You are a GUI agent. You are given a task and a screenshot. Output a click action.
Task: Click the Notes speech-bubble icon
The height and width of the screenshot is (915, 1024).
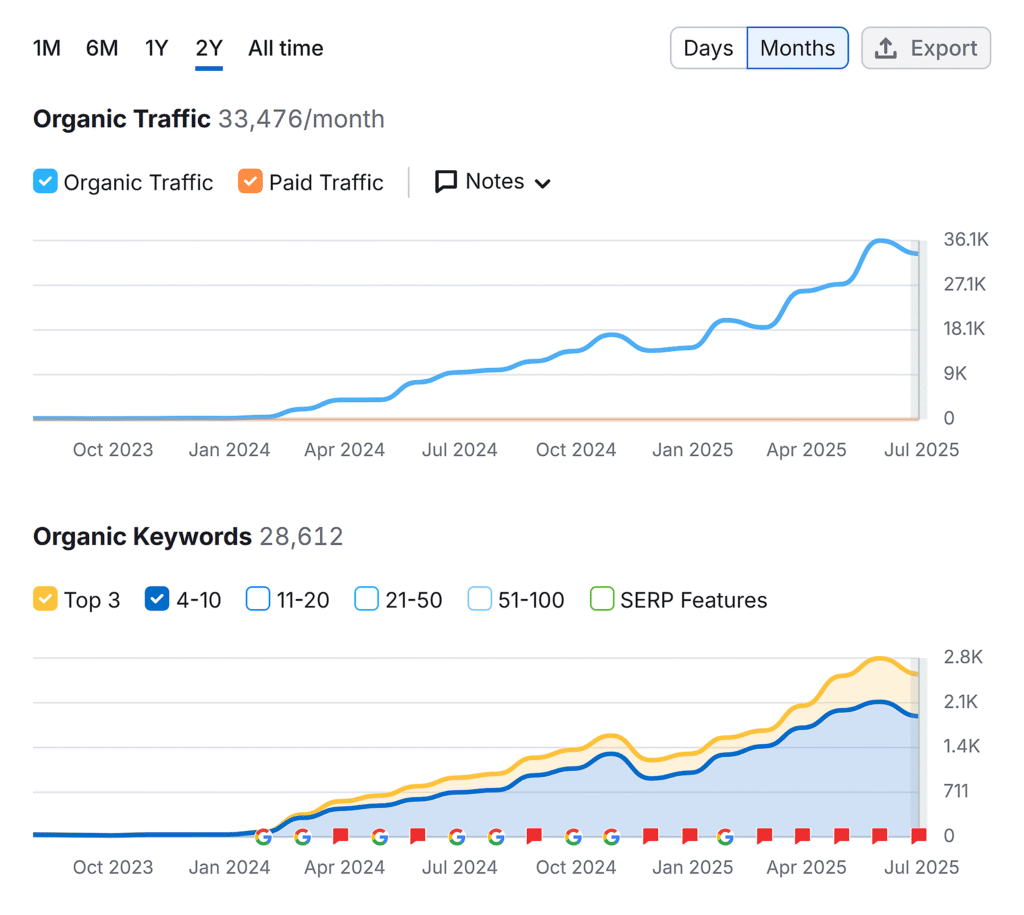pos(447,181)
